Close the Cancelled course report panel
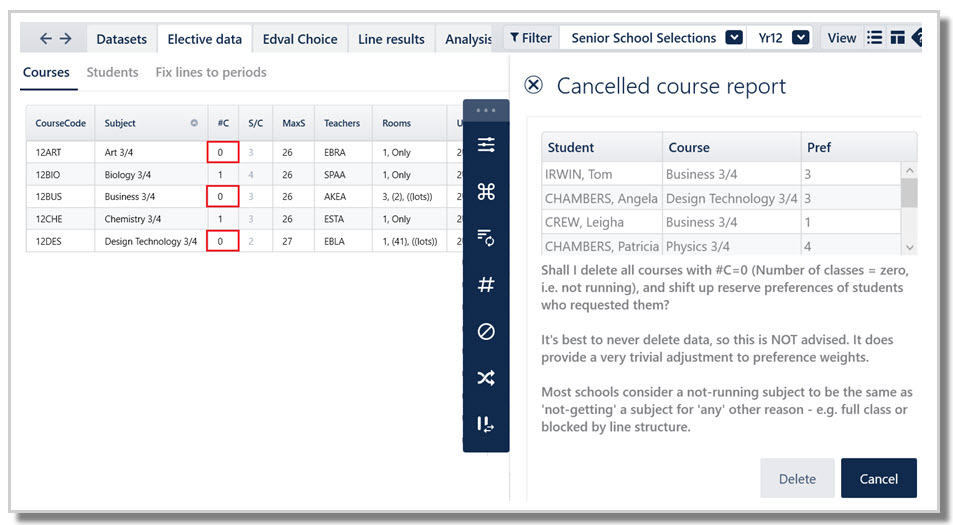The width and height of the screenshot is (953, 525). [x=533, y=85]
